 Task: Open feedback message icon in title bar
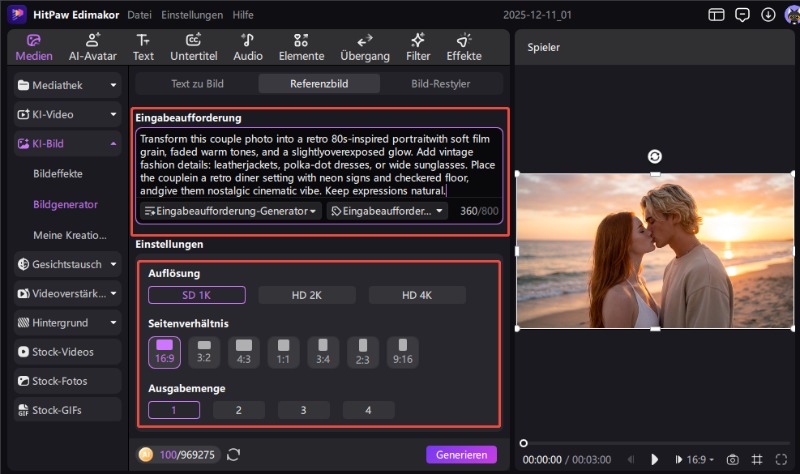pos(742,15)
